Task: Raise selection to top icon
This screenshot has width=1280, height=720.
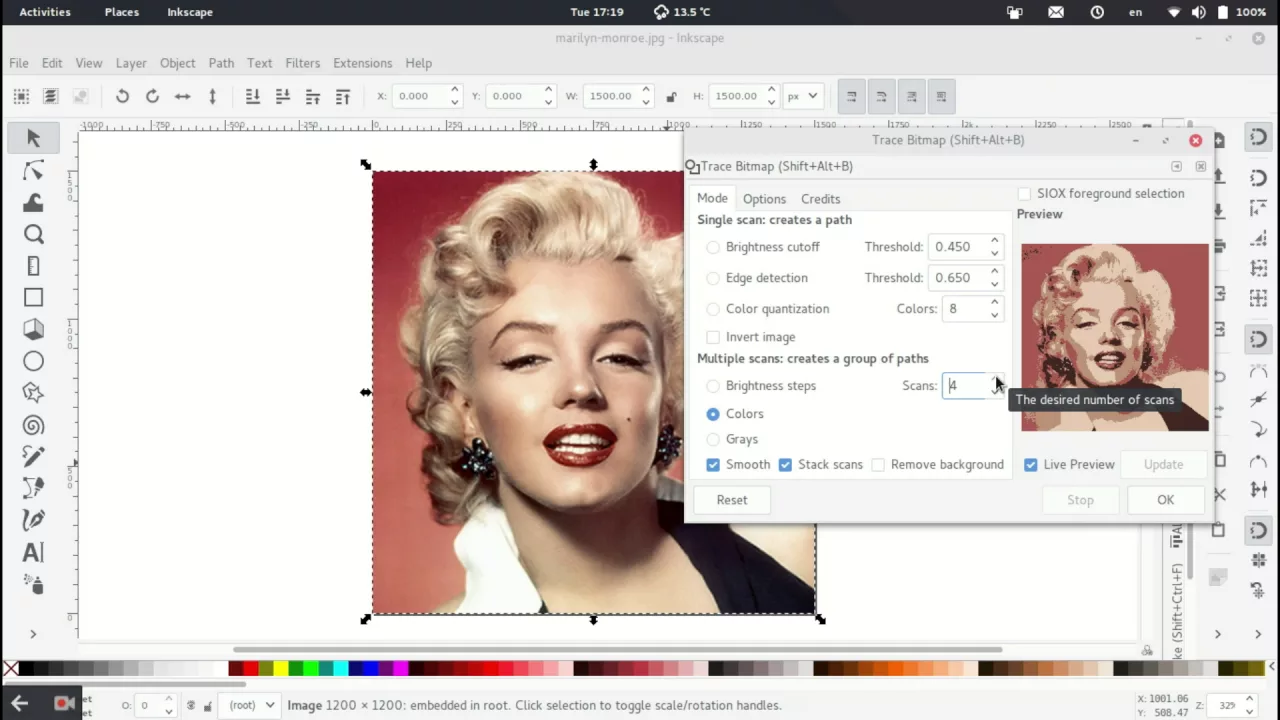Action: coord(343,96)
